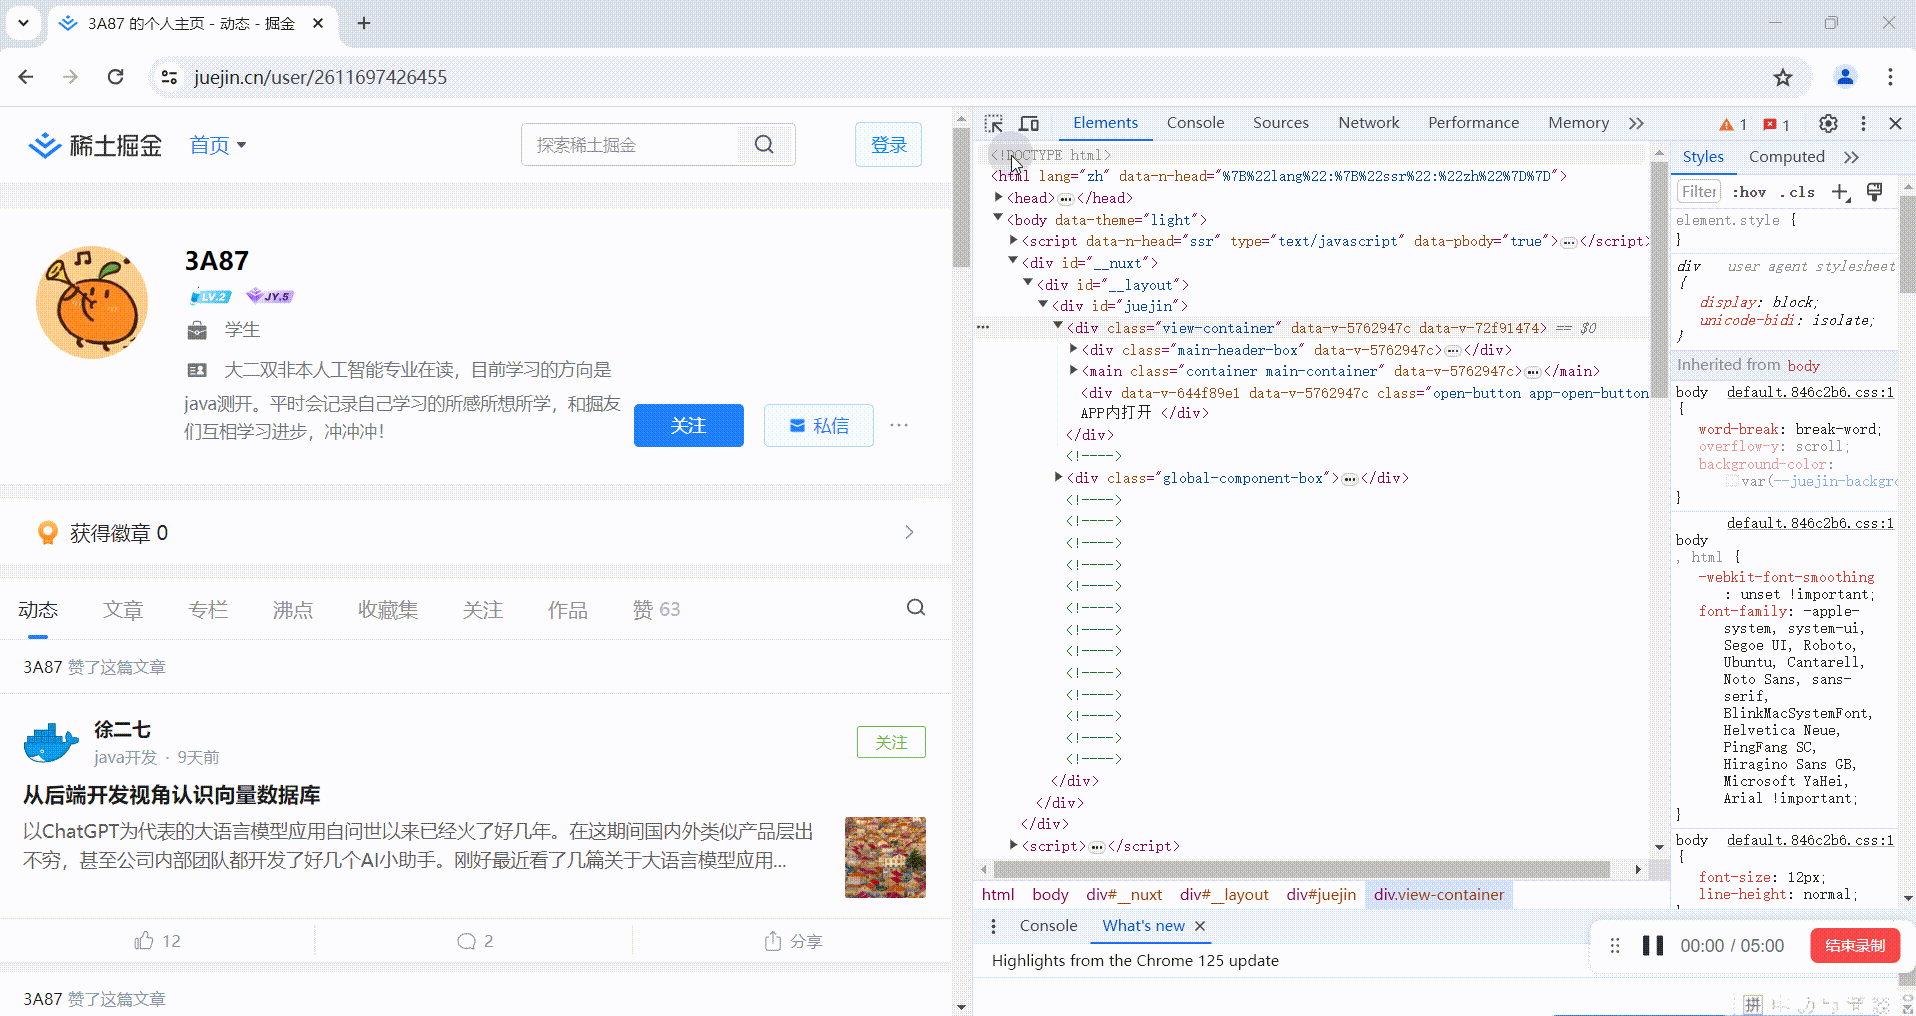
Task: Click the 私信 message button
Action: pyautogui.click(x=819, y=426)
